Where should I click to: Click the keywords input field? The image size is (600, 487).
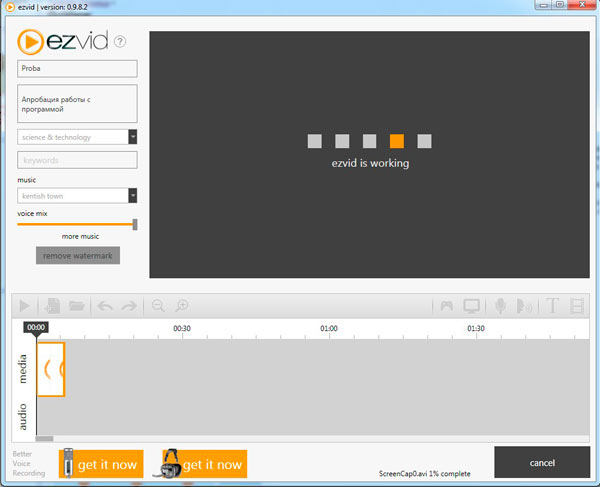[77, 160]
